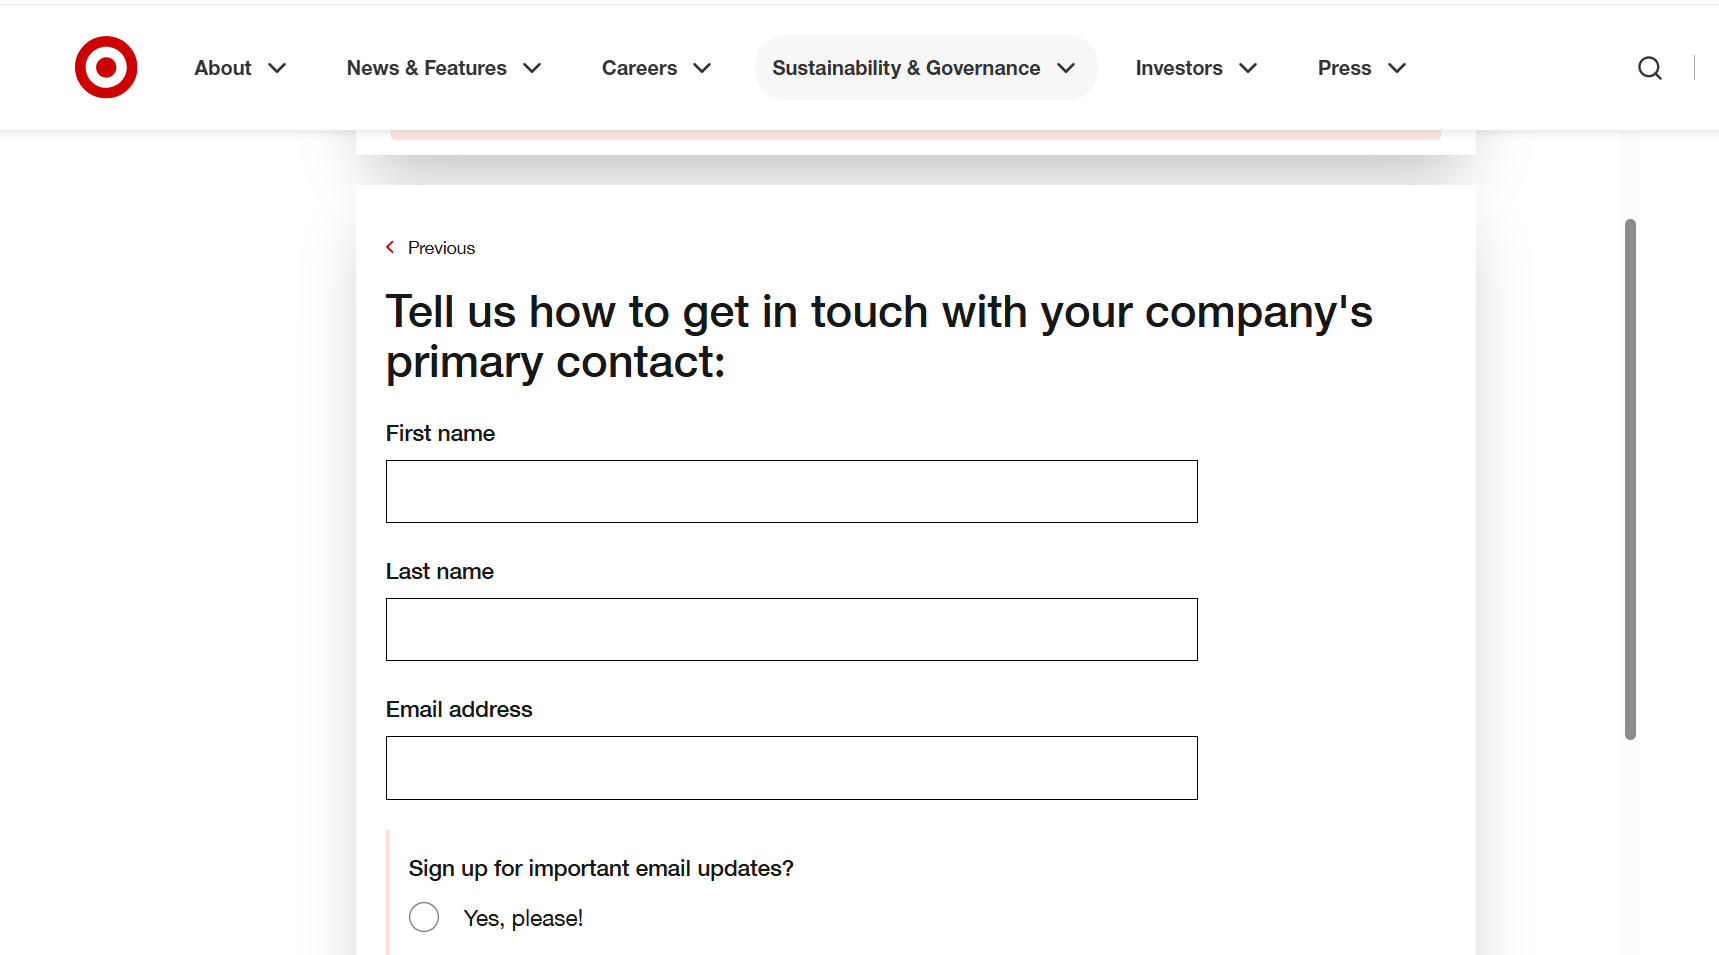This screenshot has width=1719, height=955.
Task: Select the Email address text box
Action: (791, 768)
